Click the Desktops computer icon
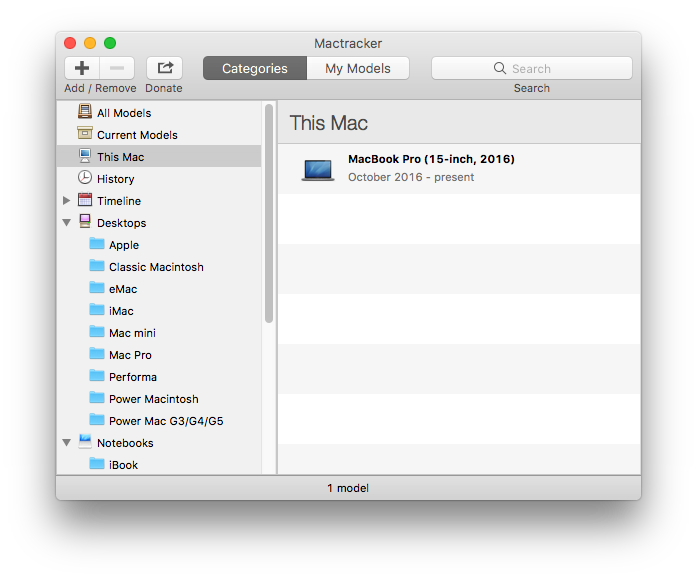Screen dimensions: 697x580 point(85,222)
